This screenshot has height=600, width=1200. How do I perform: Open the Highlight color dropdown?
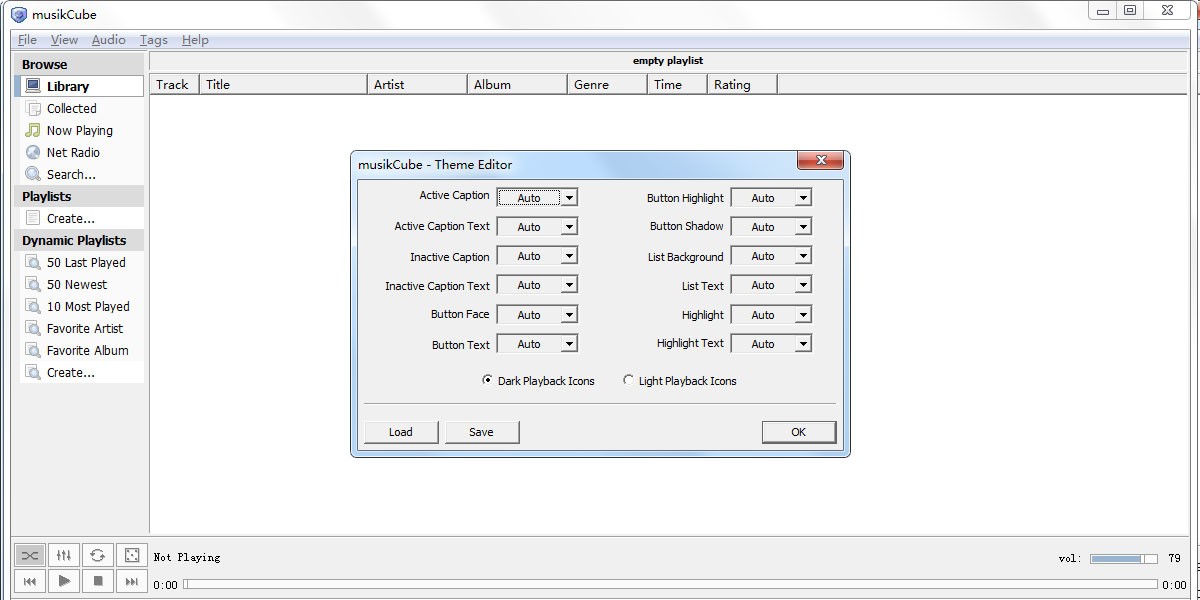(771, 315)
